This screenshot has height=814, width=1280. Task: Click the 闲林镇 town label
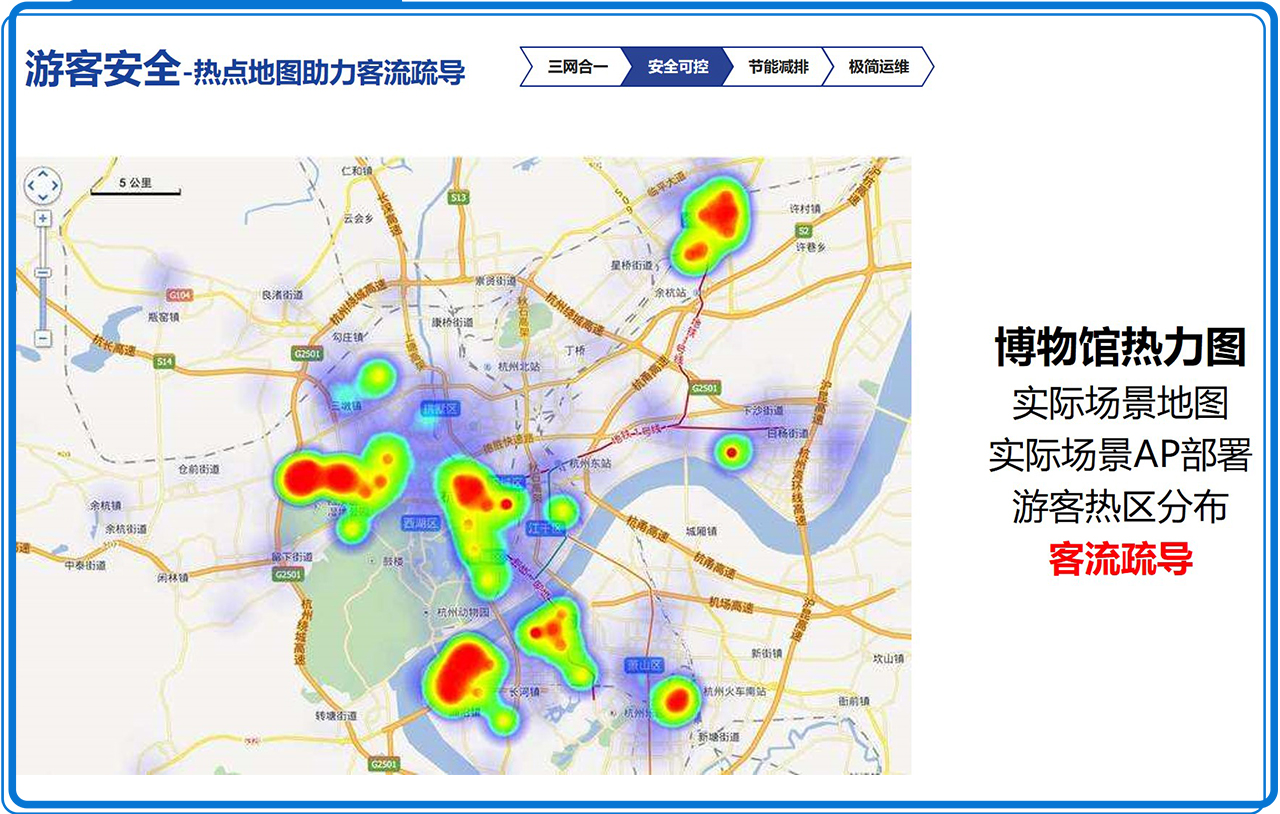coord(174,577)
